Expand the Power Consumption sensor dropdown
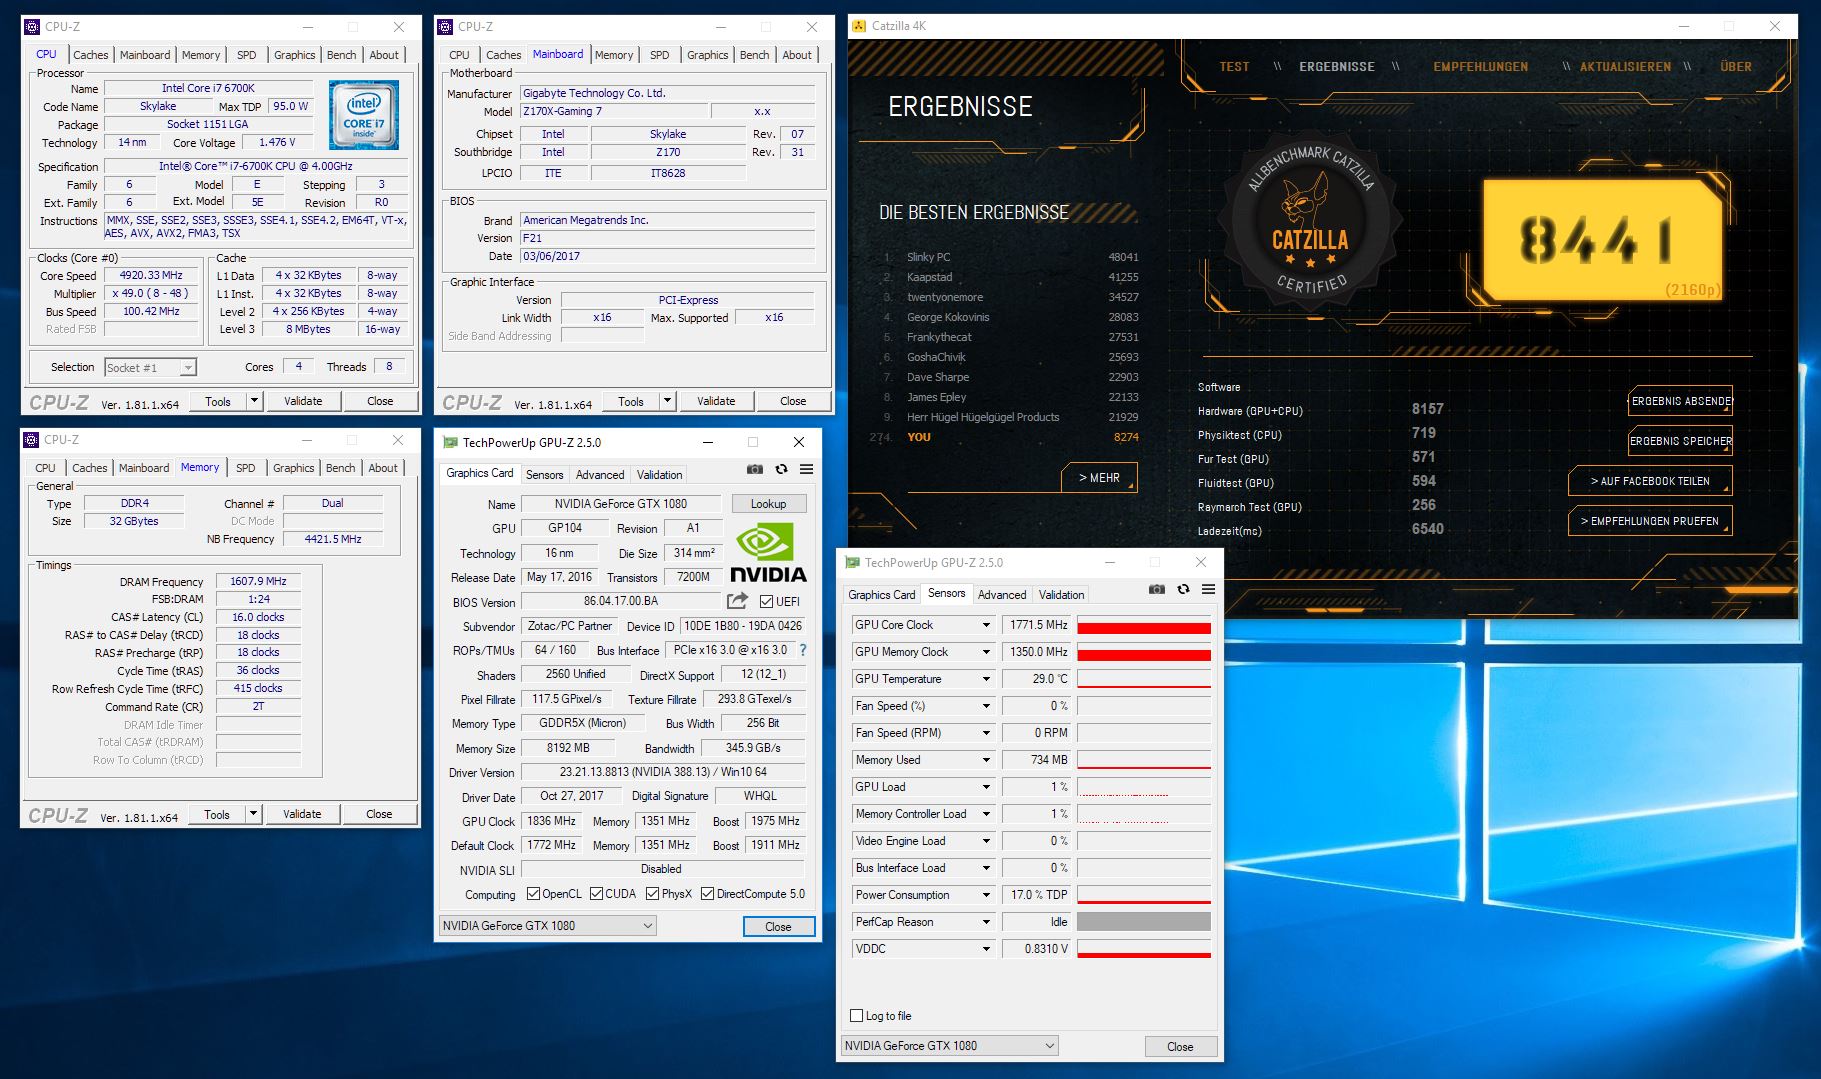1821x1079 pixels. click(x=986, y=895)
